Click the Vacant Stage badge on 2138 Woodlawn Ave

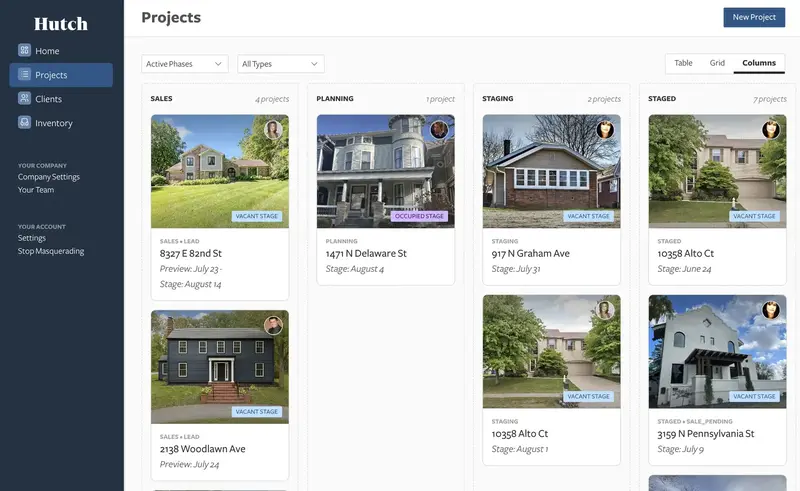point(257,411)
